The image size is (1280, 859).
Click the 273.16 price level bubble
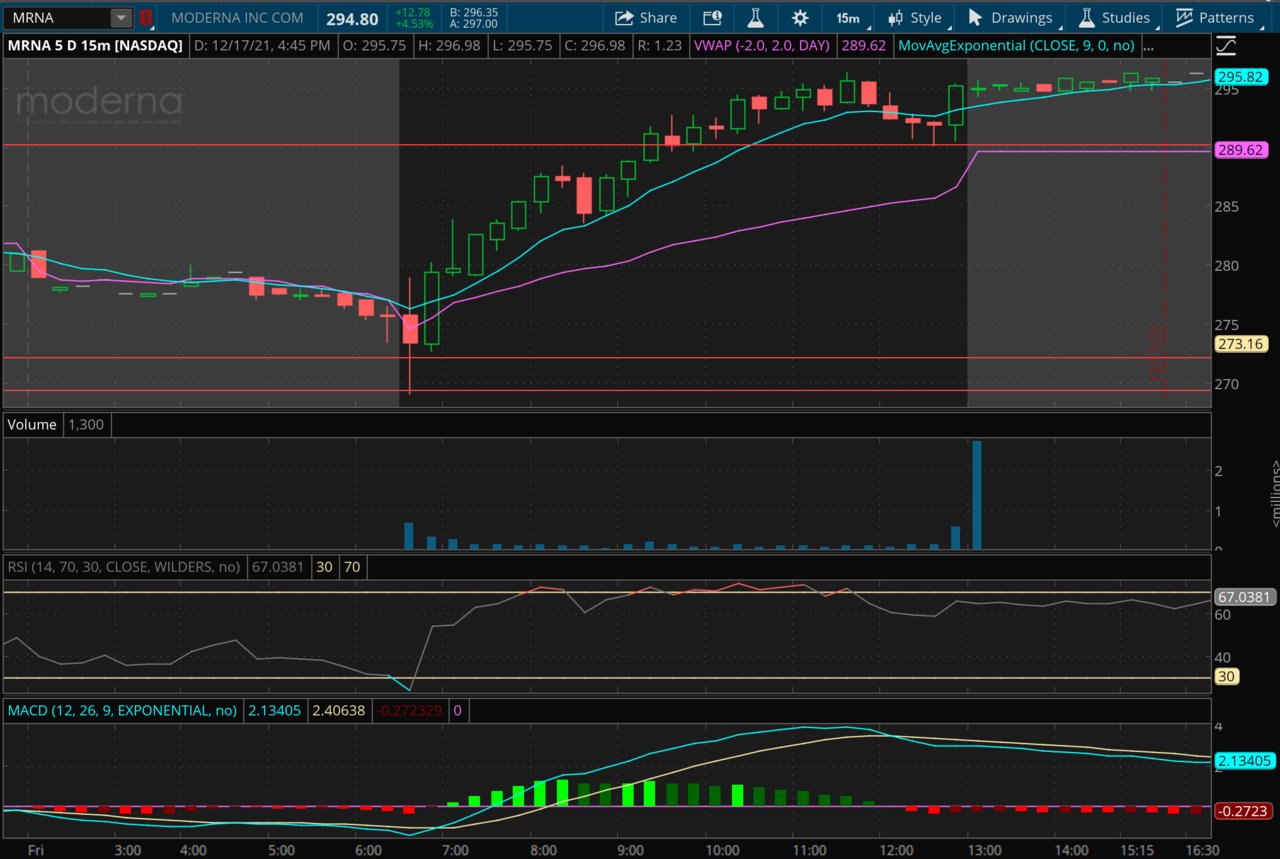coord(1240,344)
